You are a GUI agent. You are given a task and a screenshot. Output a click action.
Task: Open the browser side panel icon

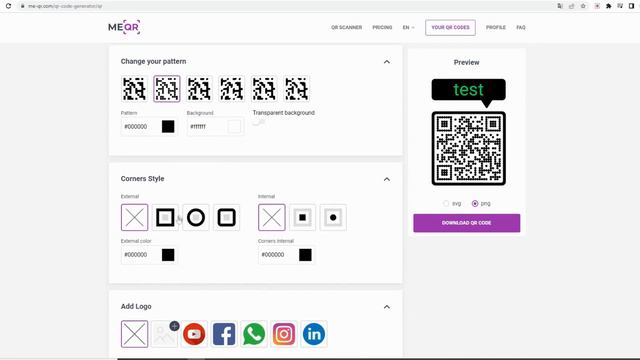(x=631, y=6)
